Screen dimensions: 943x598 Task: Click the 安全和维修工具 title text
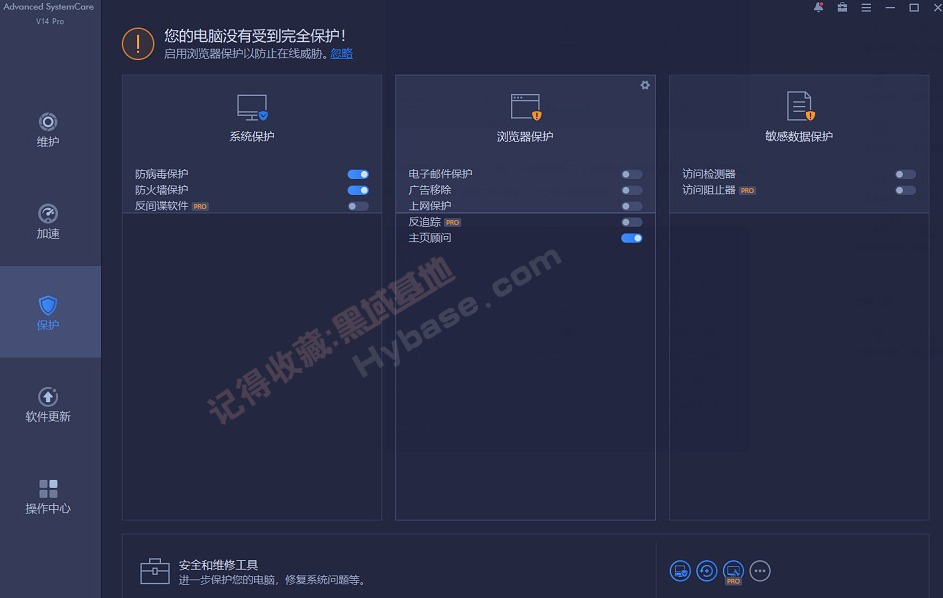click(x=218, y=565)
